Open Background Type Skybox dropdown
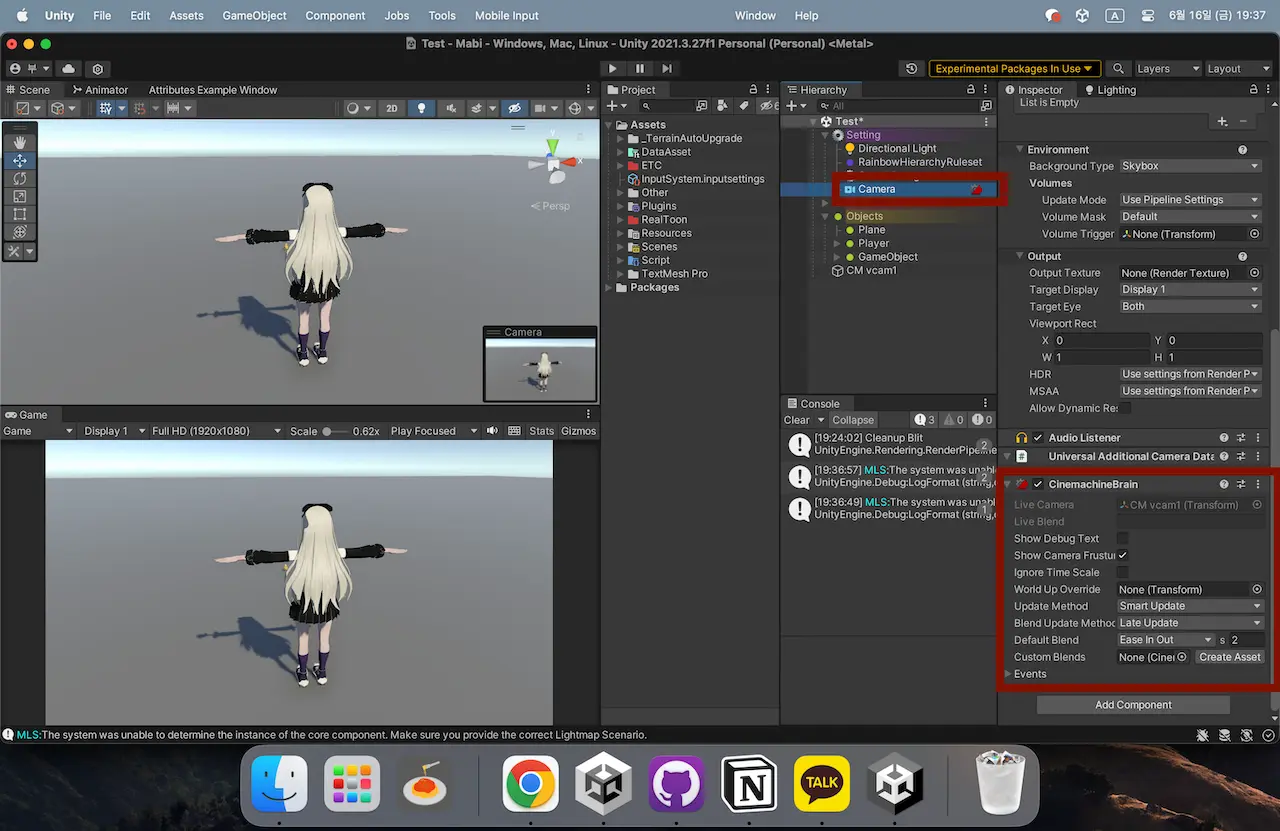Image resolution: width=1280 pixels, height=831 pixels. pos(1190,166)
